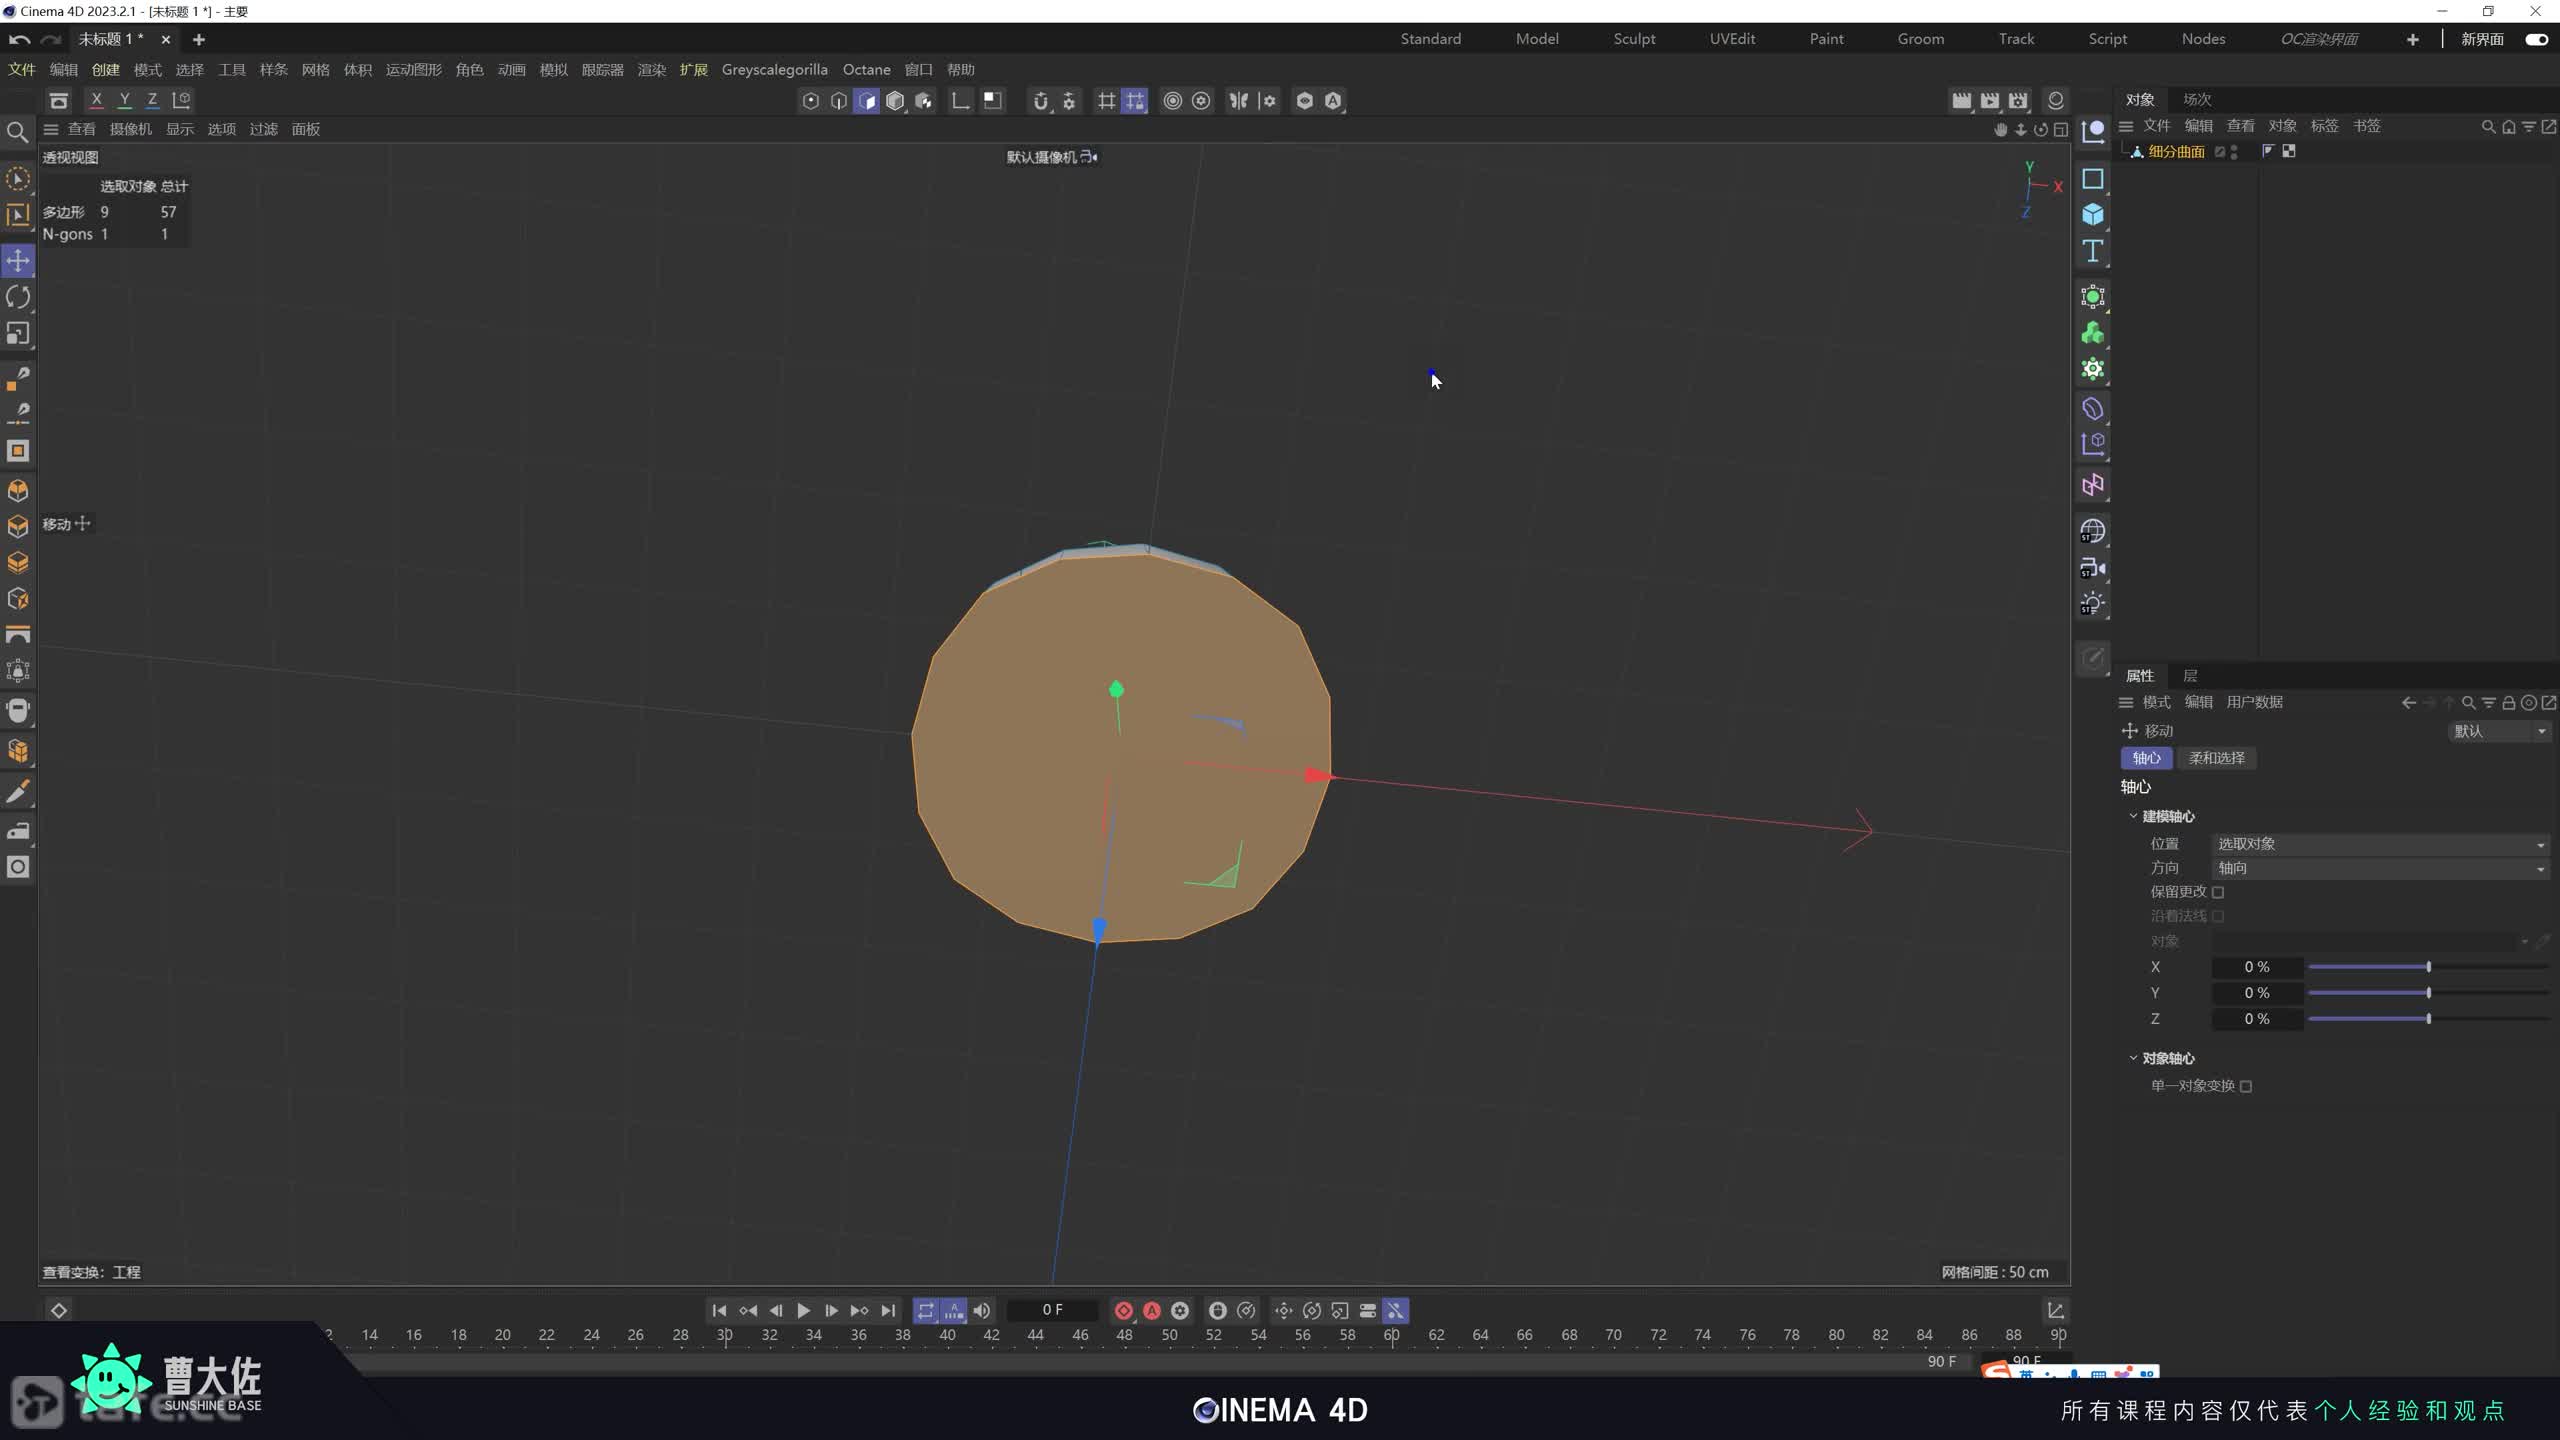Click the record active objects button
2560x1440 pixels.
[1123, 1310]
